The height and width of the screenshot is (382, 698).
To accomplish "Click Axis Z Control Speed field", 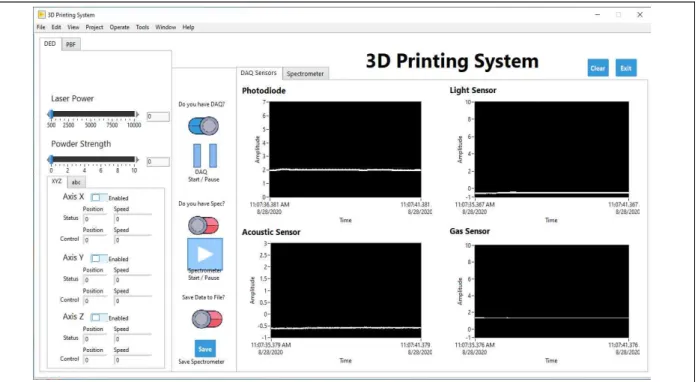I will coord(133,360).
